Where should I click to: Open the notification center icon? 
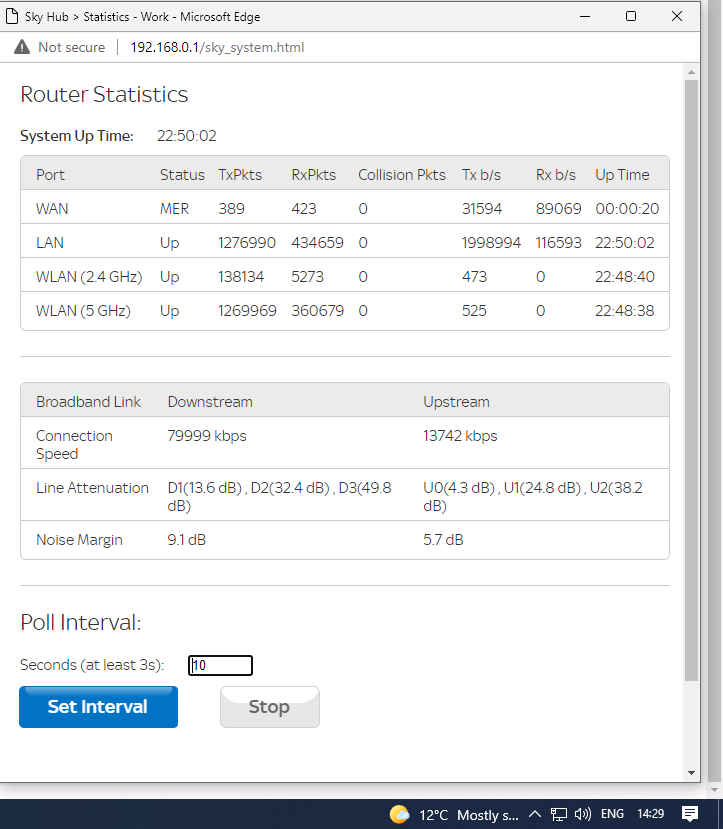tap(689, 814)
